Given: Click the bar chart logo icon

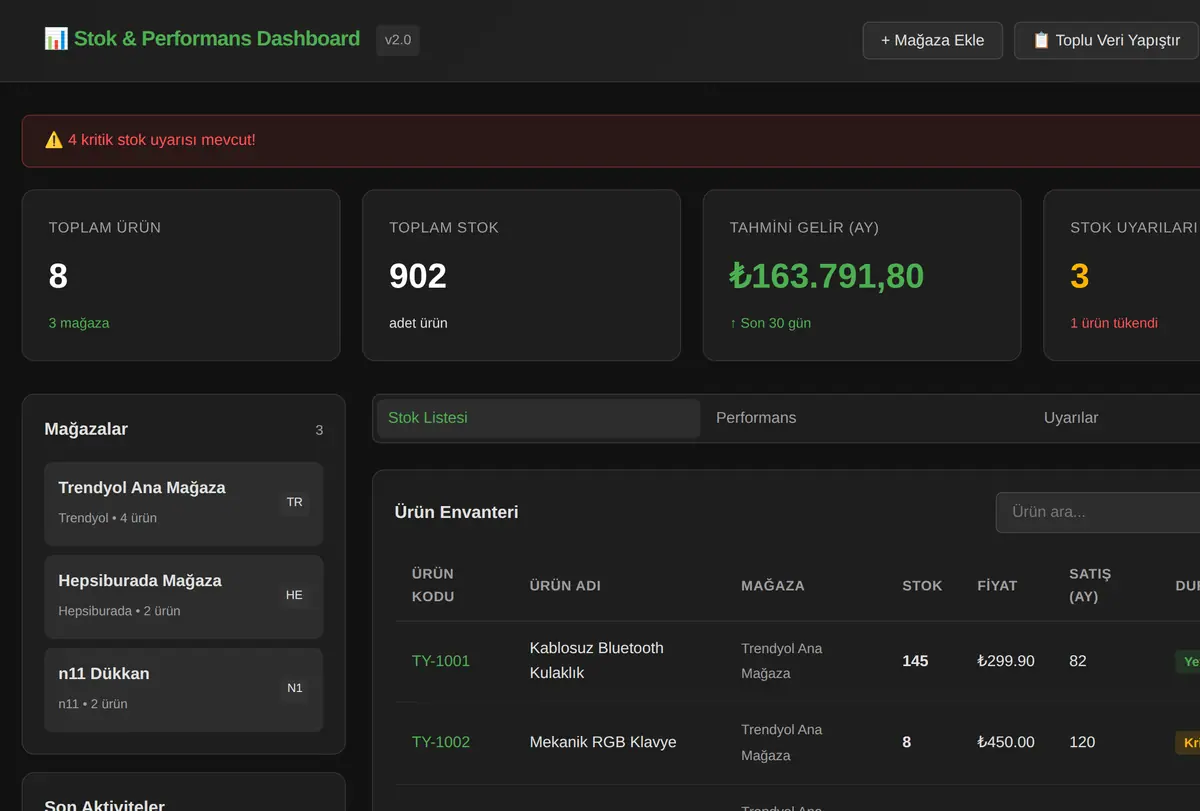Looking at the screenshot, I should (56, 39).
